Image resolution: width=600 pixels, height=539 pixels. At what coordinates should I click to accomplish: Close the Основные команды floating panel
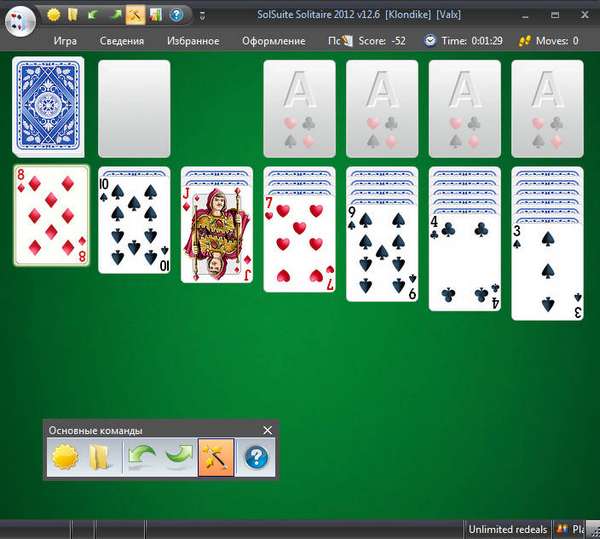[267, 430]
